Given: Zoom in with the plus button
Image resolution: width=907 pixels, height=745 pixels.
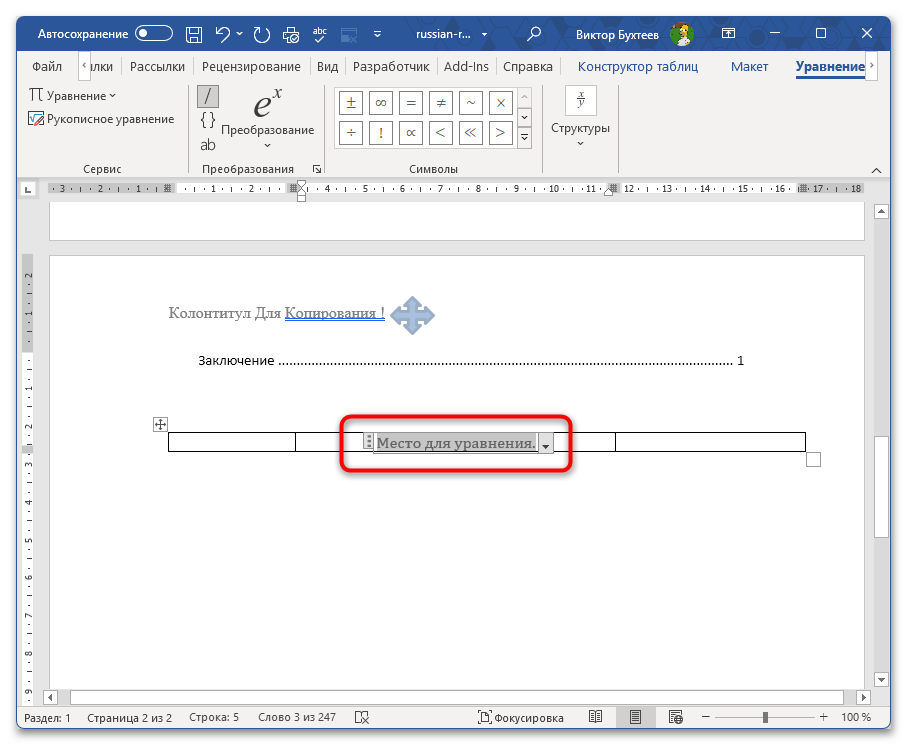Looking at the screenshot, I should tap(824, 717).
